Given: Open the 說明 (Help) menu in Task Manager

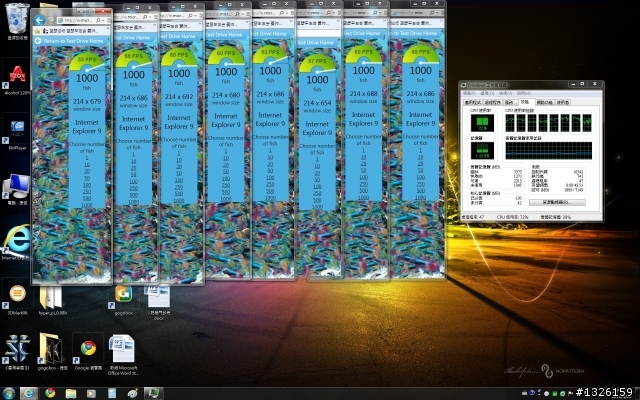Looking at the screenshot, I should tap(524, 93).
